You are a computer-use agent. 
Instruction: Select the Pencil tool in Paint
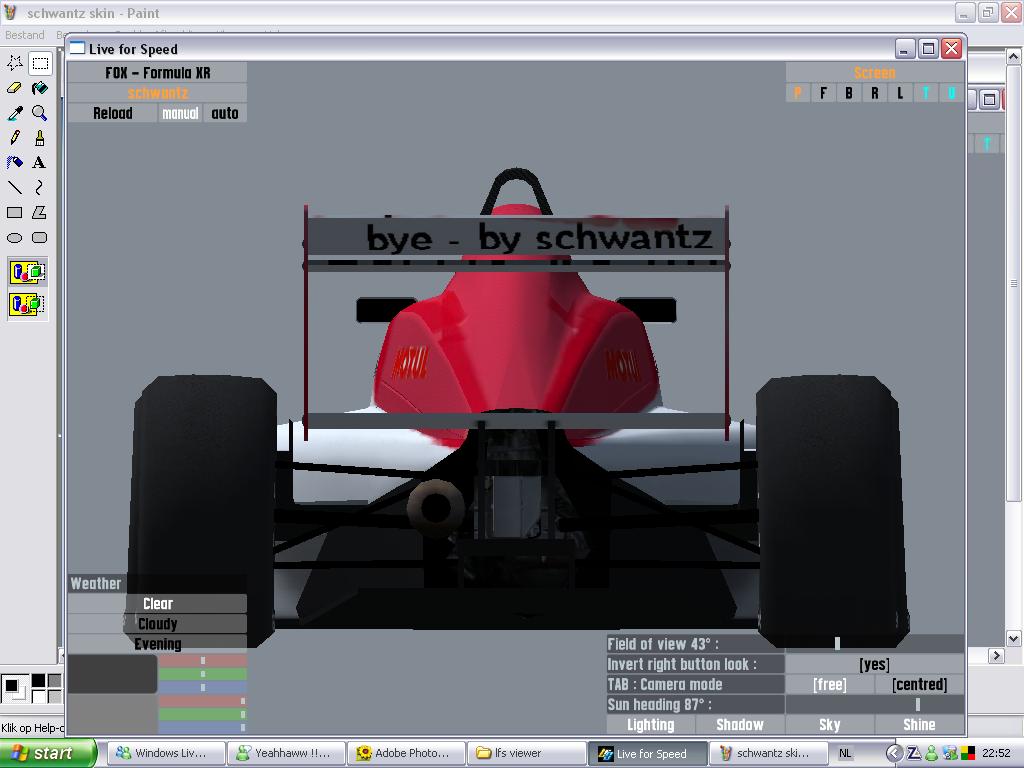(14, 138)
